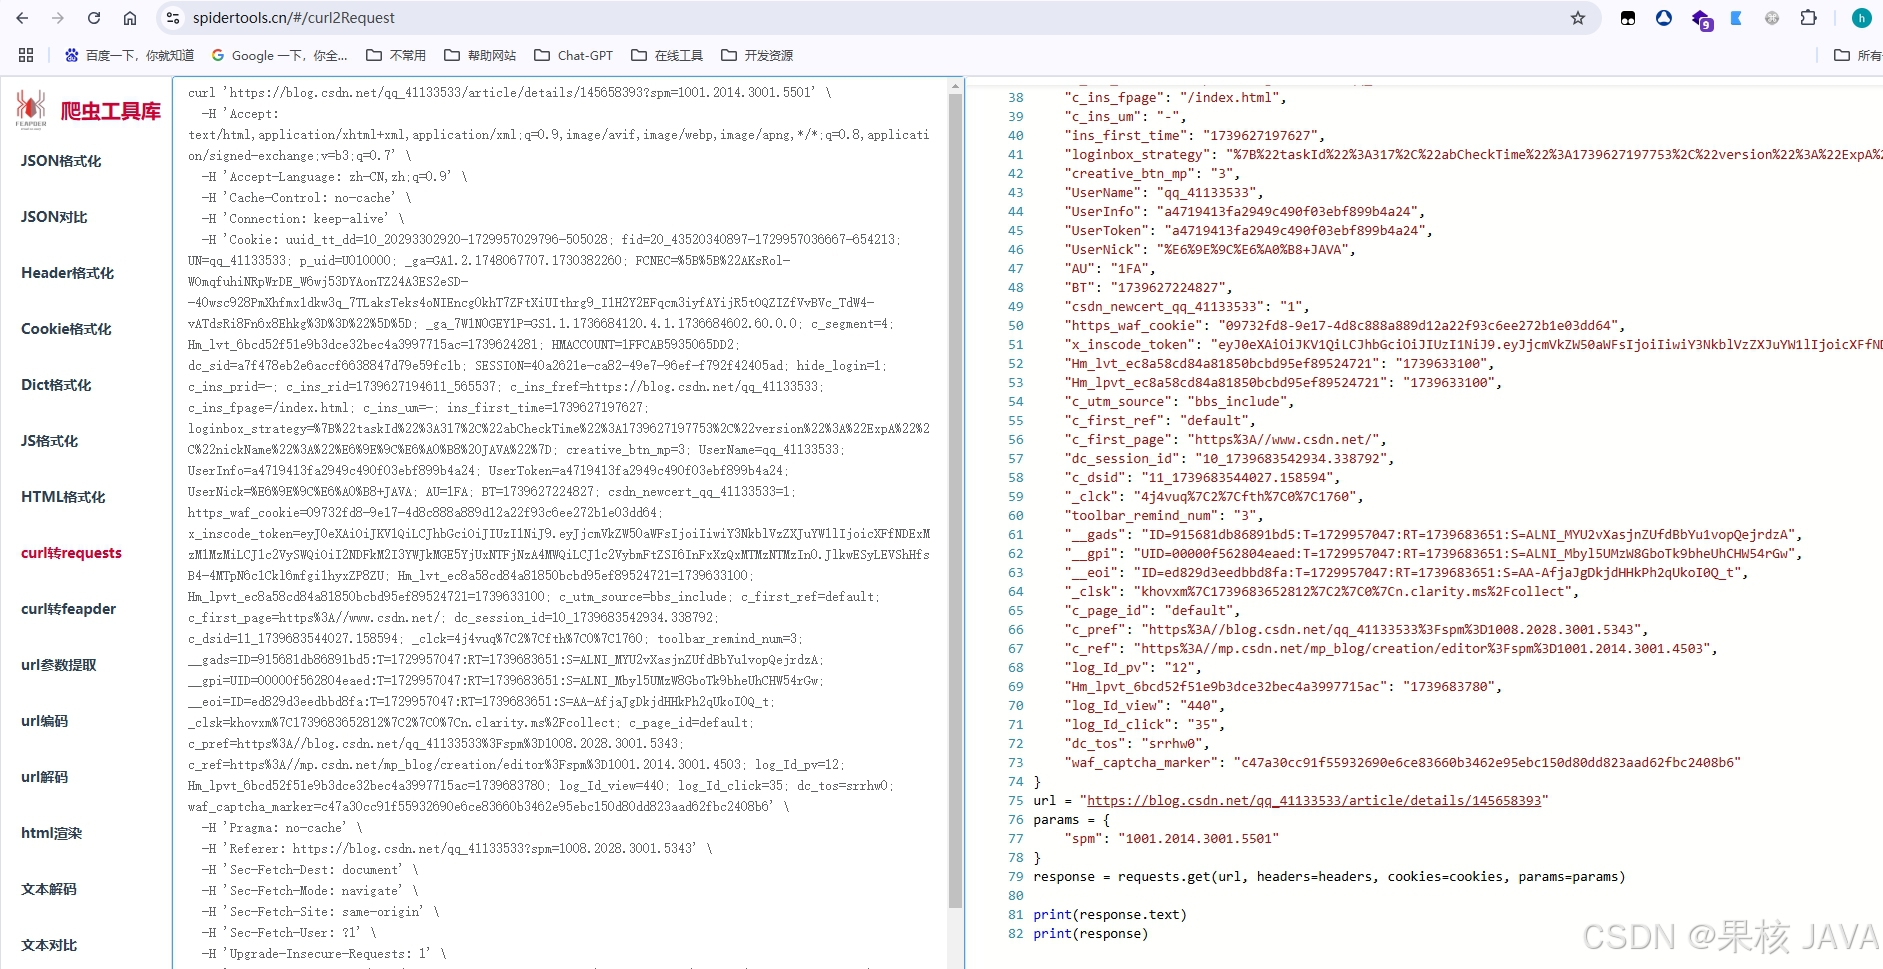Select curl转feapder in the sidebar
Screen dimensions: 1883x969
[68, 609]
